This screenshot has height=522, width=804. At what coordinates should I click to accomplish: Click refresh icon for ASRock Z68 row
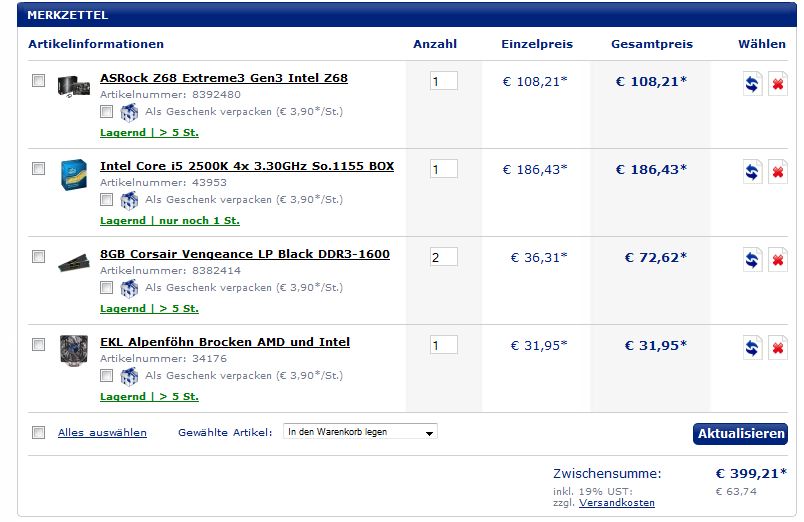(752, 85)
